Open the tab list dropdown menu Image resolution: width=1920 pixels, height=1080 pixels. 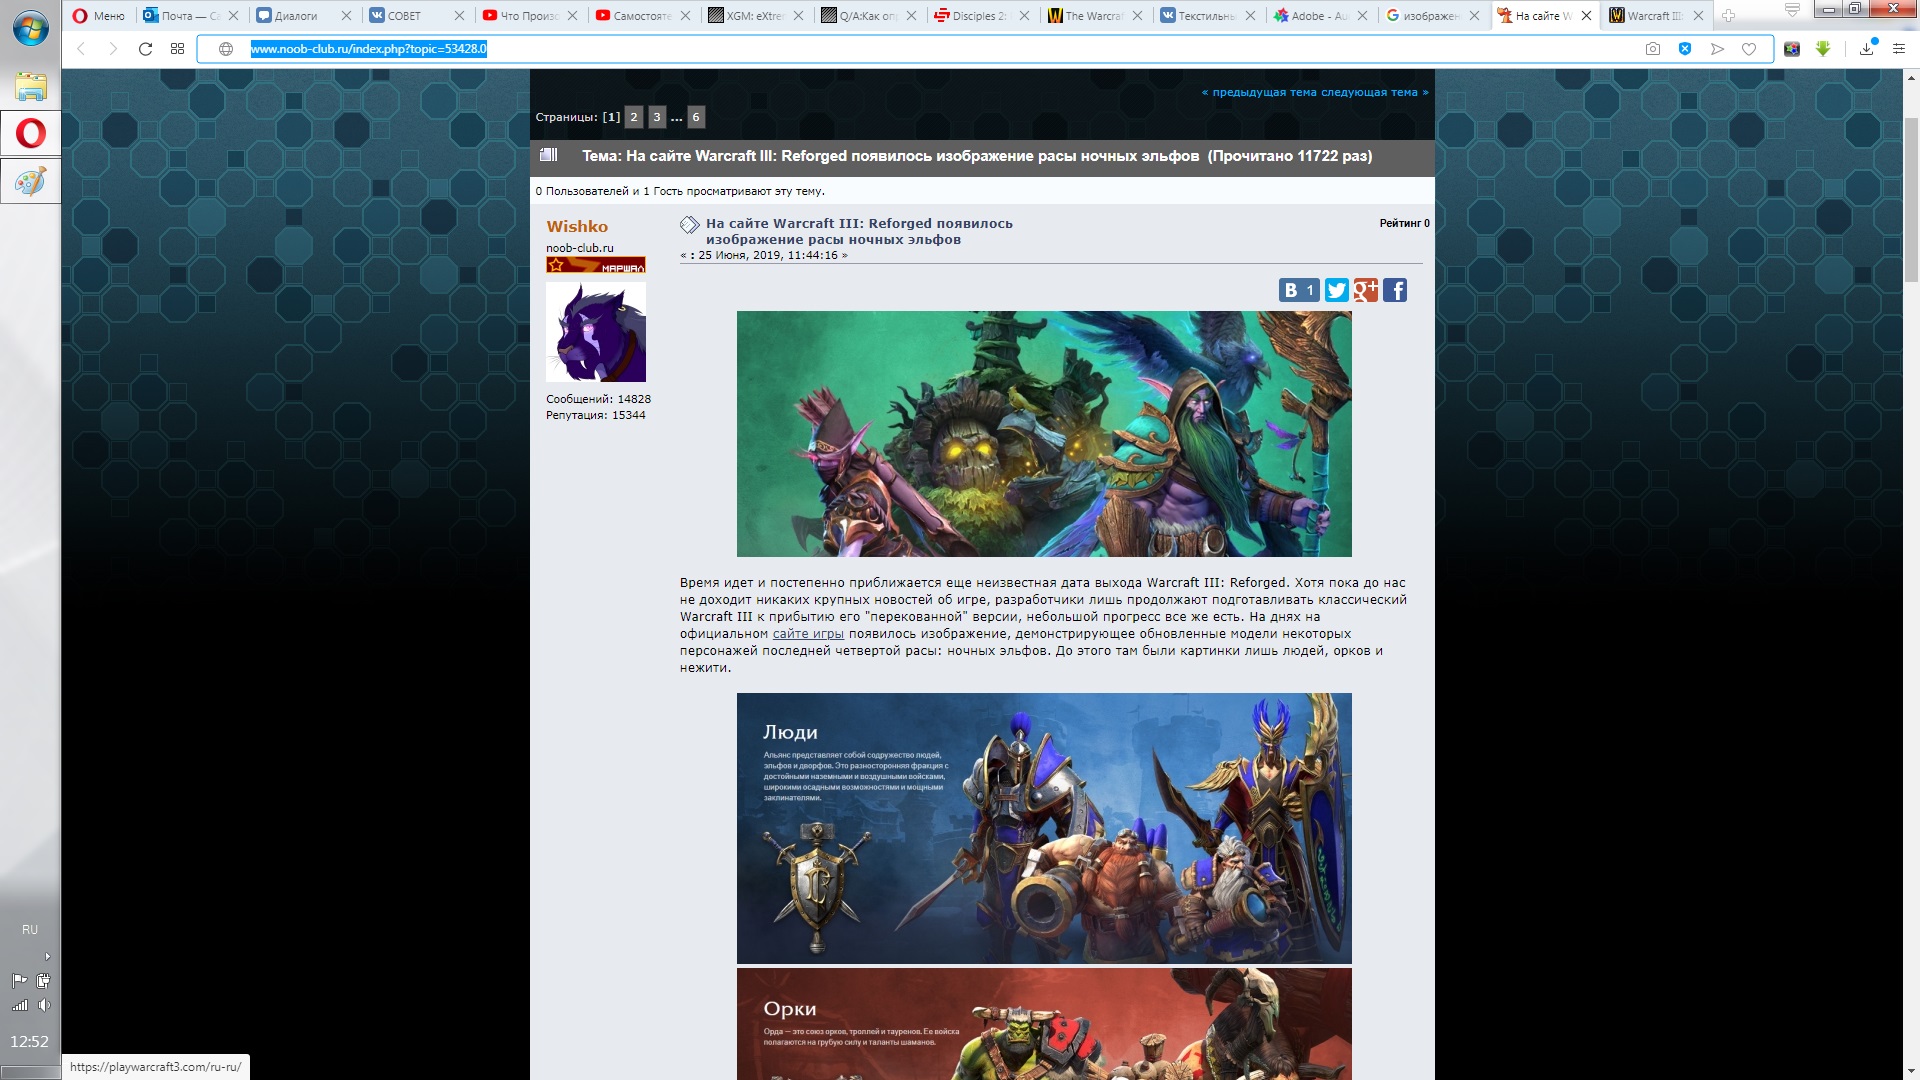pyautogui.click(x=1792, y=11)
